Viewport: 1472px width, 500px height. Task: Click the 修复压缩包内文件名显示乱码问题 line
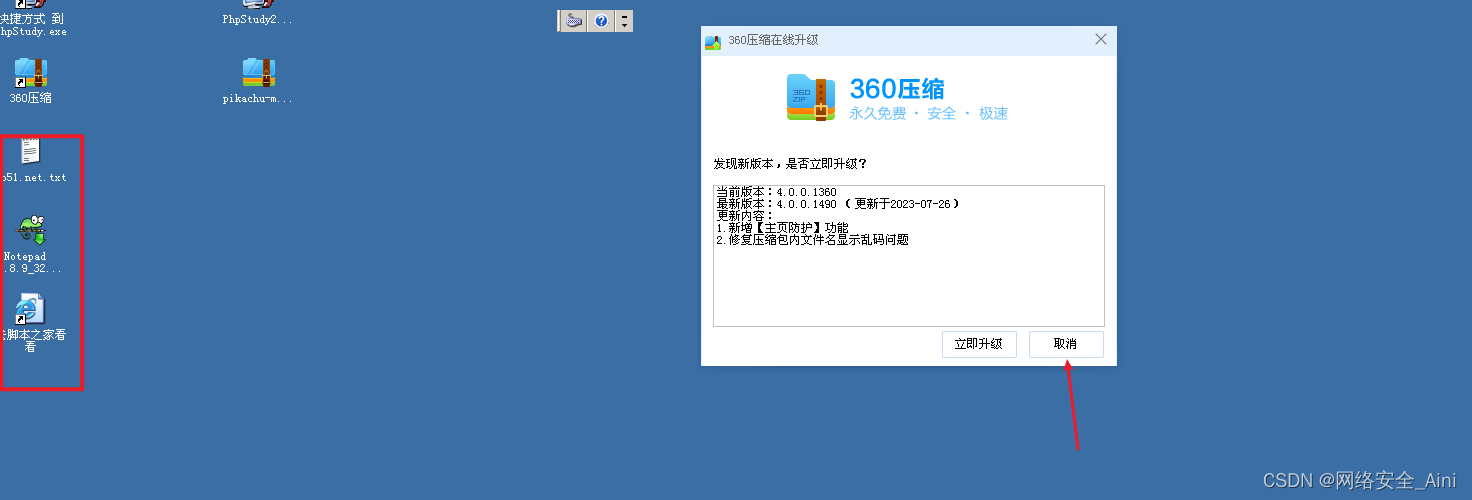812,240
